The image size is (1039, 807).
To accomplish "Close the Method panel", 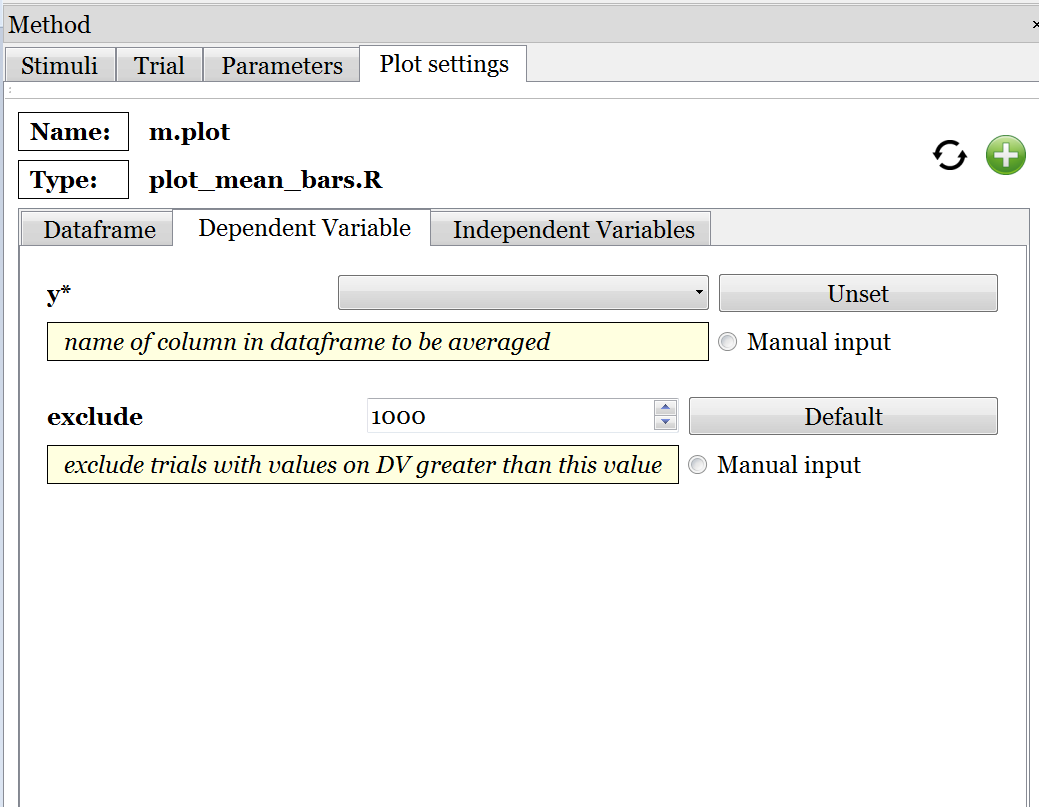I will [1034, 25].
